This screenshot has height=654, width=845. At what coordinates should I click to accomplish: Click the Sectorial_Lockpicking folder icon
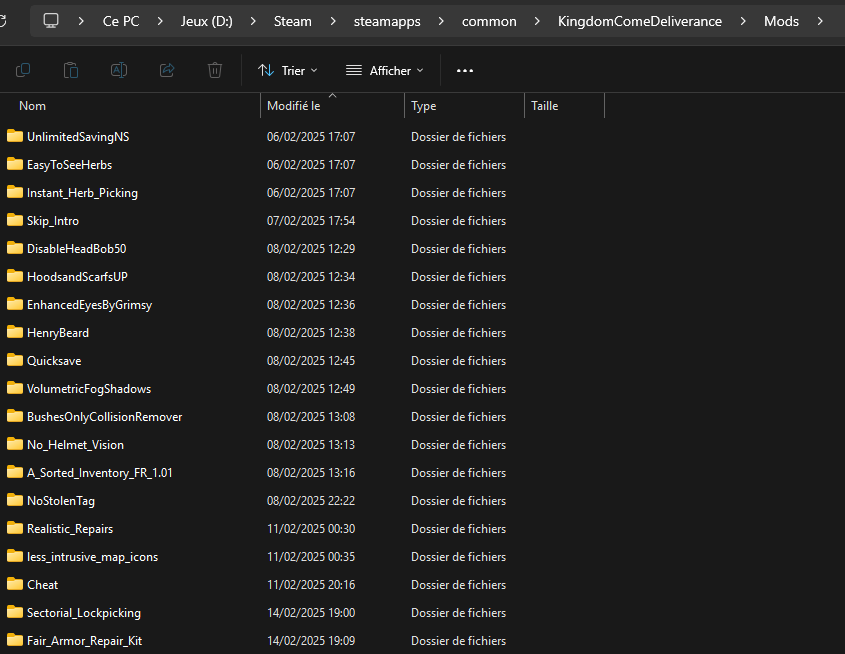15,612
